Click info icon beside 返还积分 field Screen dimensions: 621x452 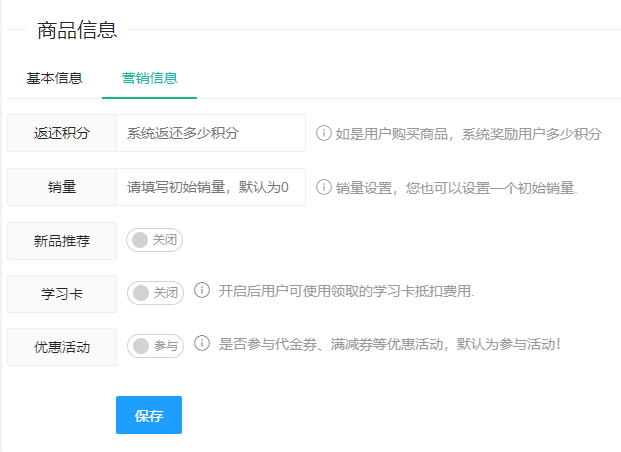[x=324, y=133]
